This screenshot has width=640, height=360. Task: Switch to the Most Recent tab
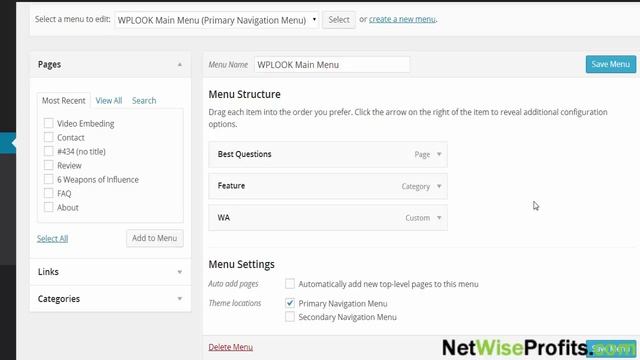tap(64, 100)
